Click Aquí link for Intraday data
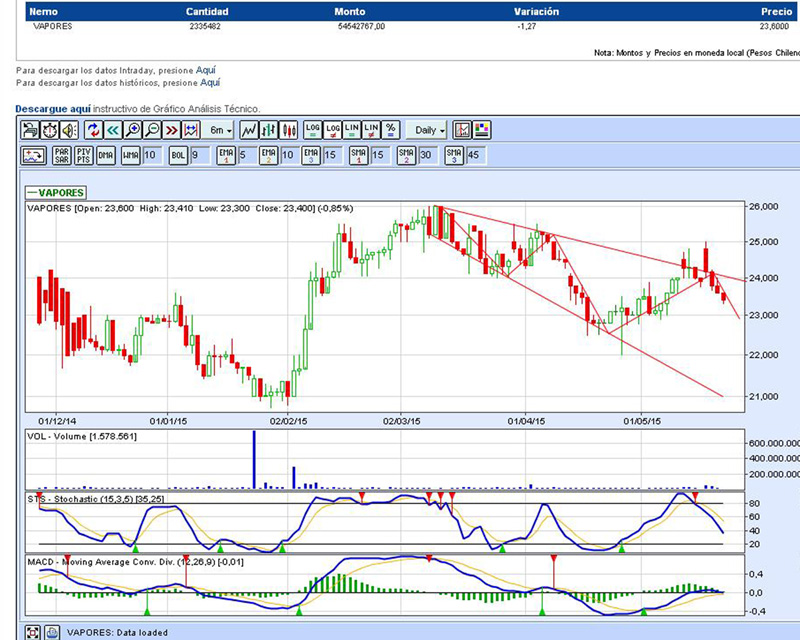Viewport: 800px width, 640px height. (x=205, y=70)
